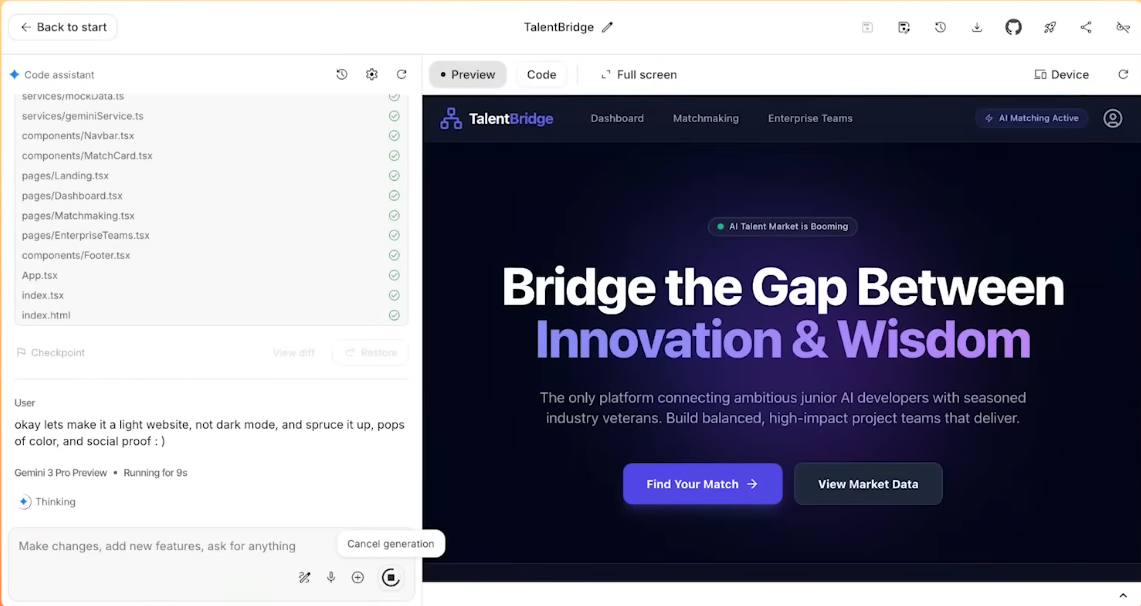Open the Device preview selector
Image resolution: width=1141 pixels, height=606 pixels.
(x=1061, y=74)
